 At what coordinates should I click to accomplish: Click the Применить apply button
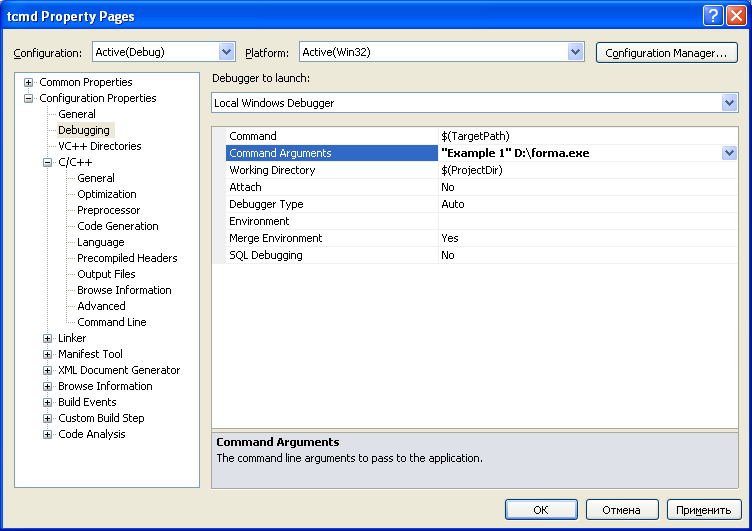[704, 509]
